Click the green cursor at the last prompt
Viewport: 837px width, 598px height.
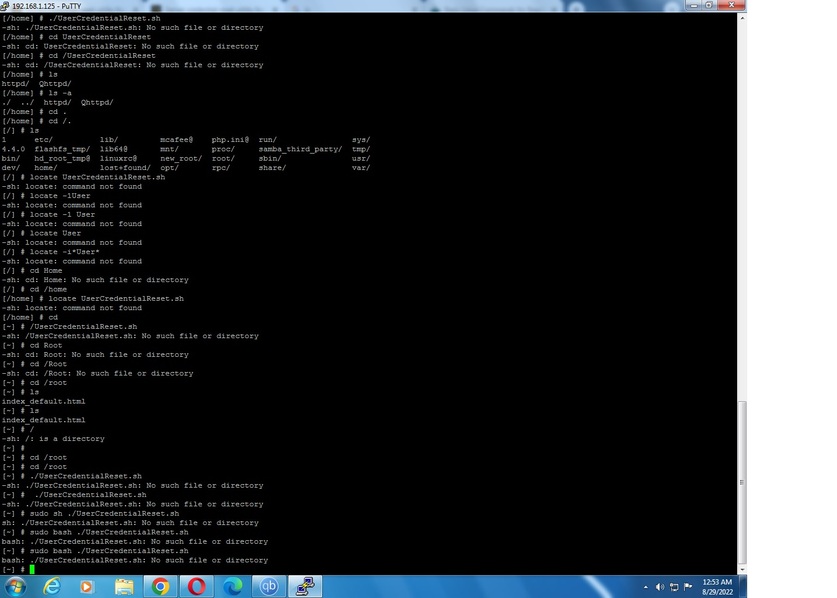point(32,569)
